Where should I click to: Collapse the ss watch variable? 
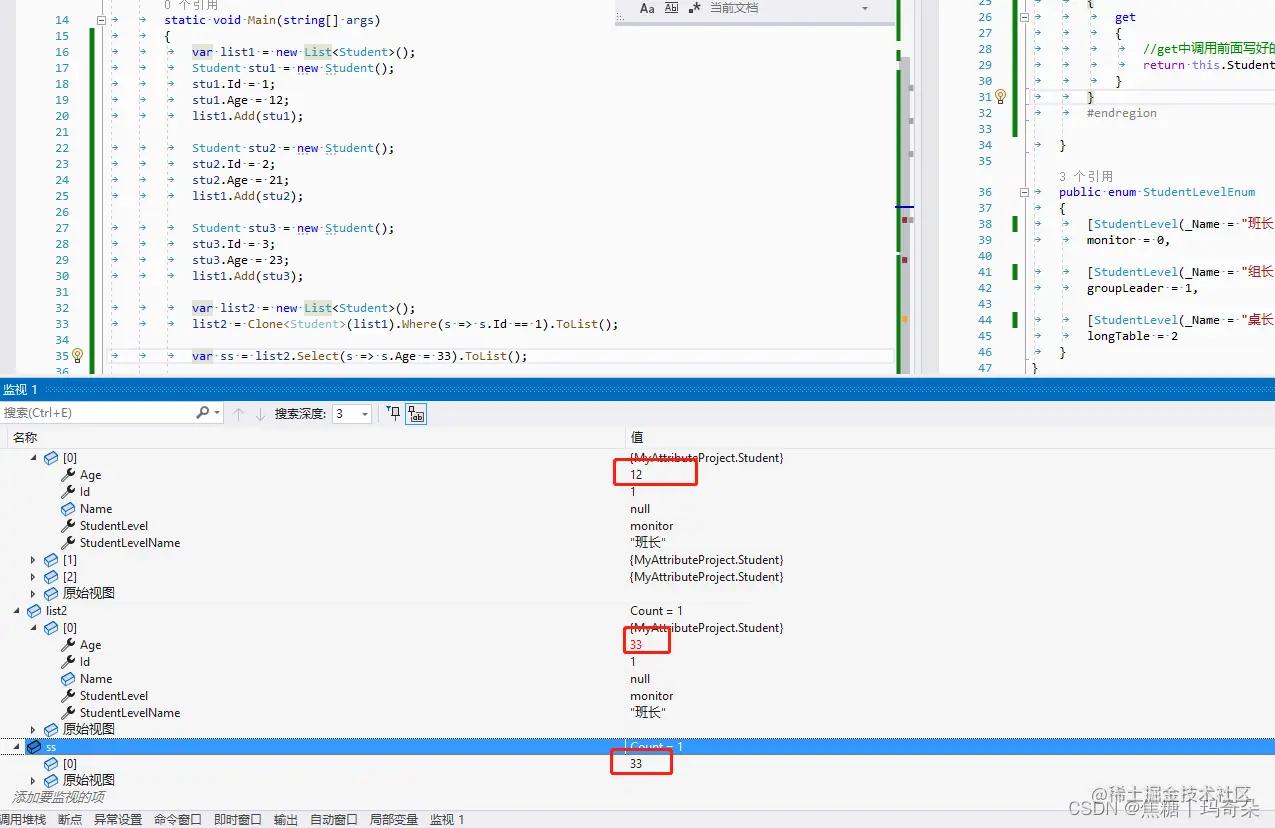(x=16, y=747)
